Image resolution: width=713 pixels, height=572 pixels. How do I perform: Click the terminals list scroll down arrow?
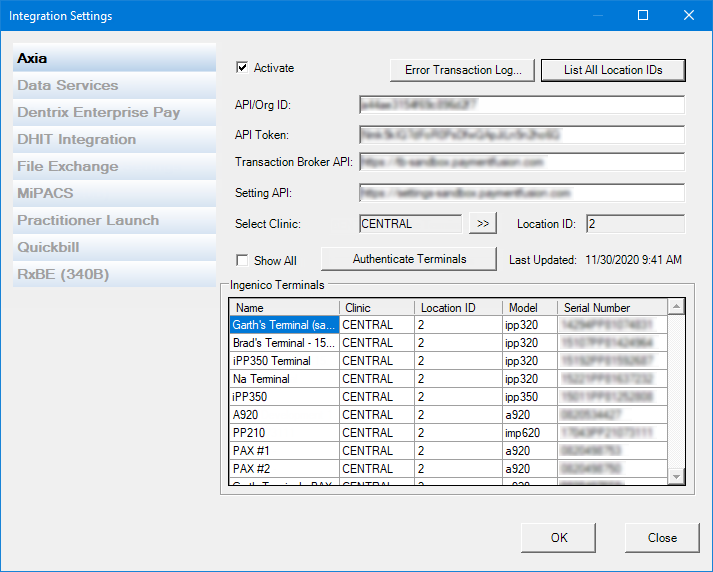pyautogui.click(x=676, y=477)
